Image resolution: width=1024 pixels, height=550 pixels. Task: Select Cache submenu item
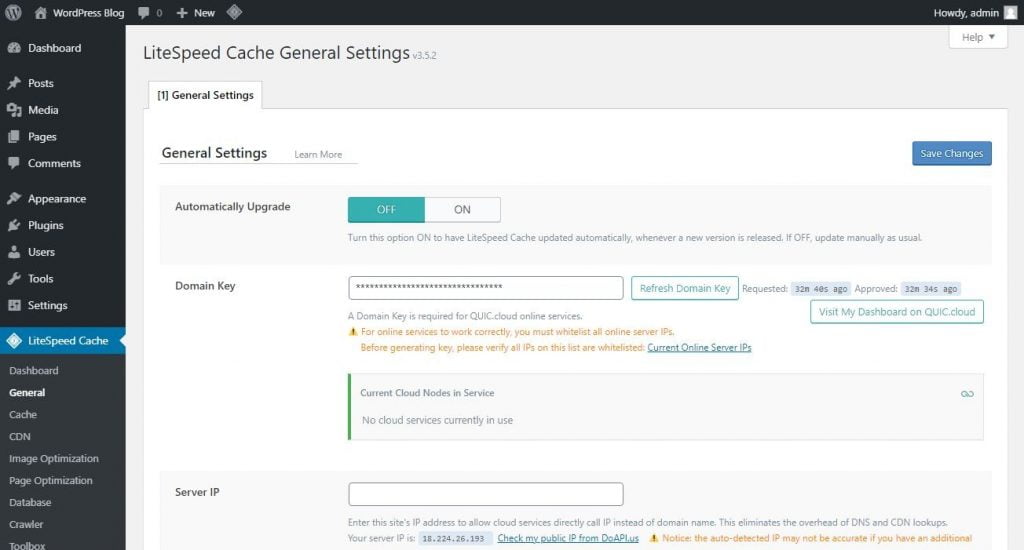click(x=23, y=415)
